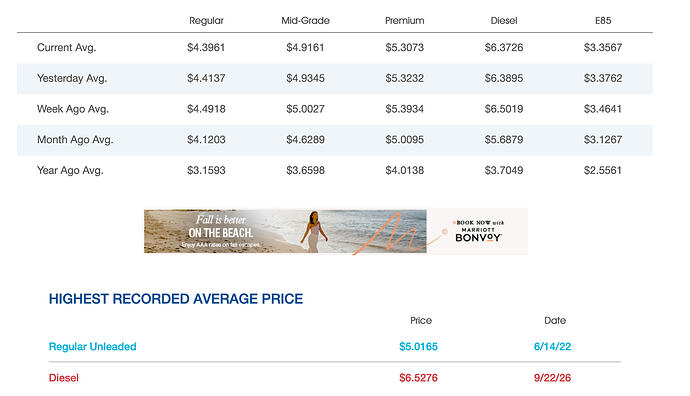This screenshot has height=396, width=690.
Task: Click record diesel price $6.5276
Action: pyautogui.click(x=418, y=378)
